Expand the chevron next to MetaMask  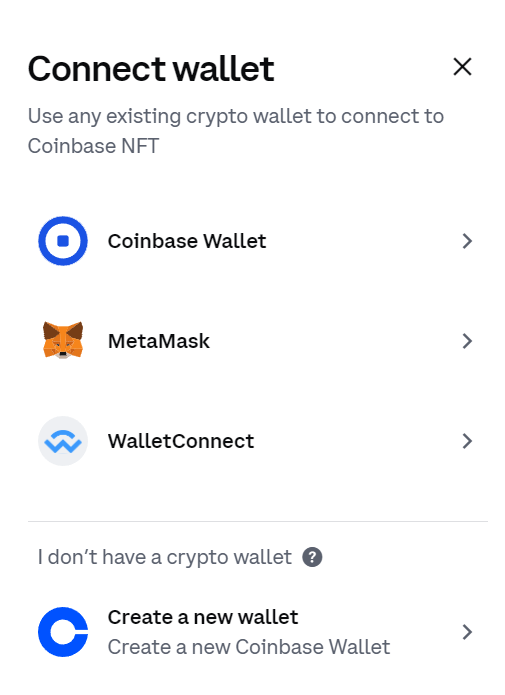coord(467,341)
